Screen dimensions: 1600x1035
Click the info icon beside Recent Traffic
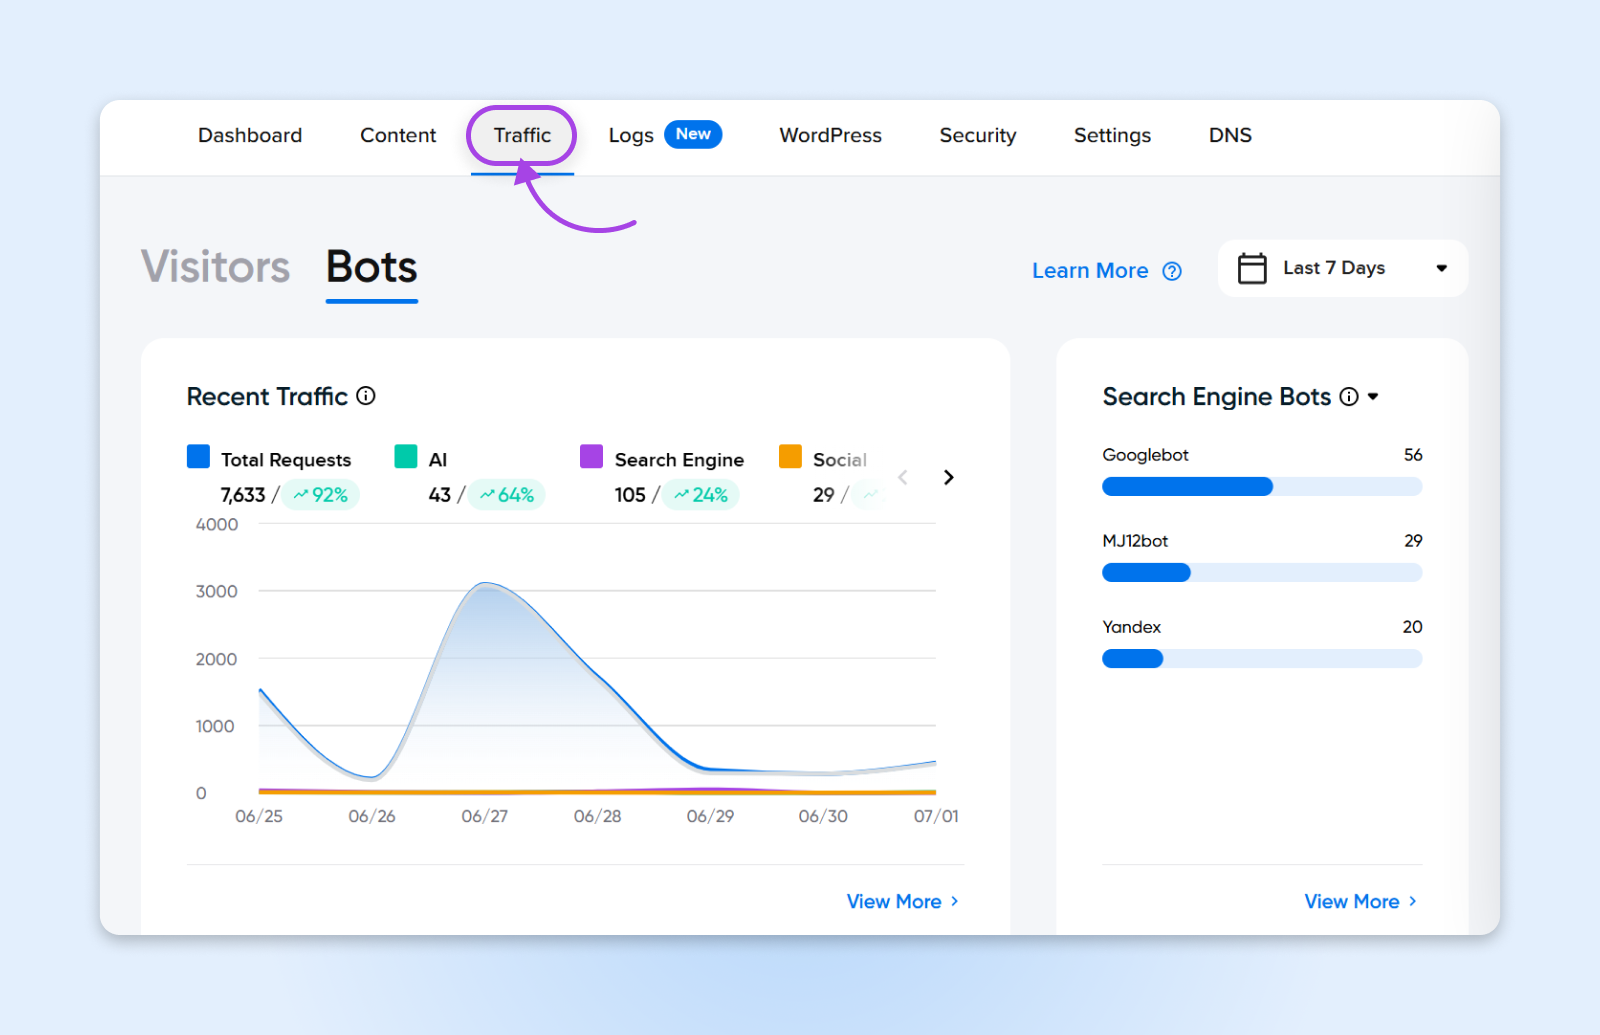pyautogui.click(x=366, y=396)
